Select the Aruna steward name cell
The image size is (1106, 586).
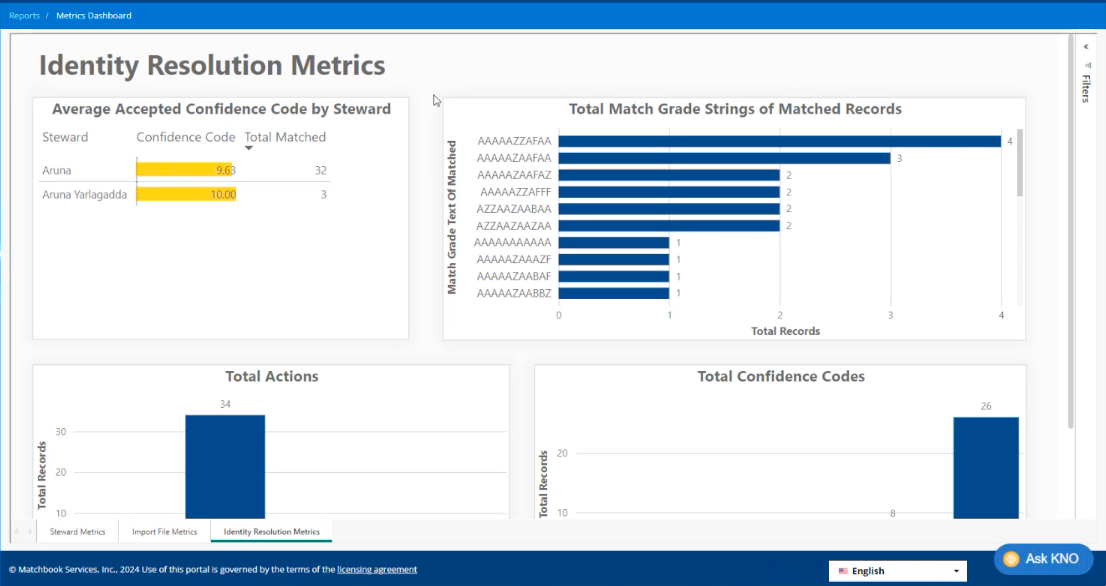56,170
